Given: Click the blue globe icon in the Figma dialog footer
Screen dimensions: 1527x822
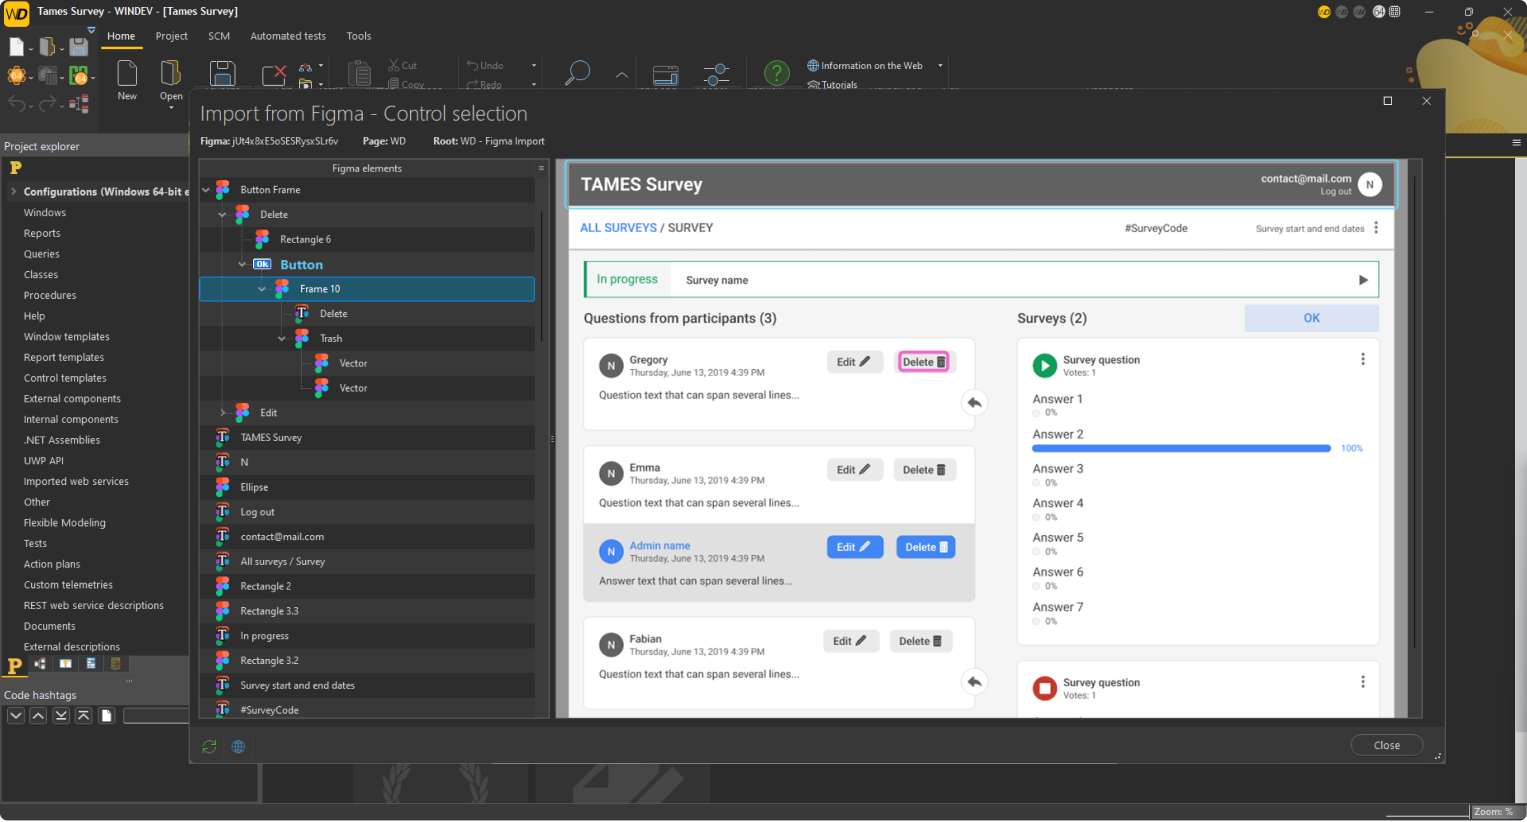Looking at the screenshot, I should click(238, 746).
